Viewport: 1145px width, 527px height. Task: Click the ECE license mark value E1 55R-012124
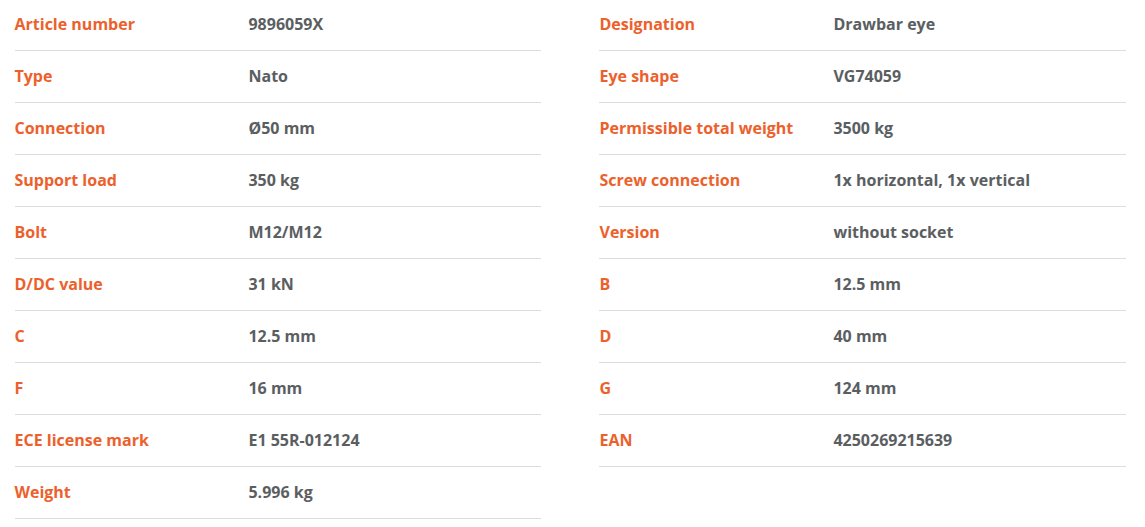[304, 440]
